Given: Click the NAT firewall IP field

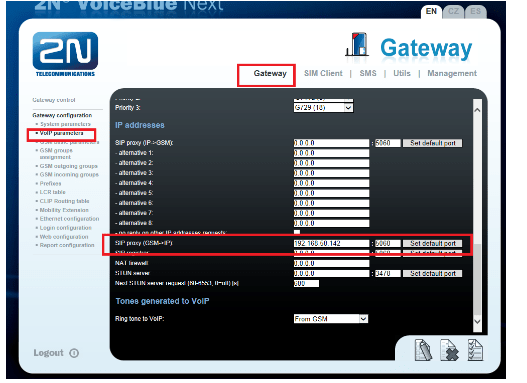Looking at the screenshot, I should (331, 264).
